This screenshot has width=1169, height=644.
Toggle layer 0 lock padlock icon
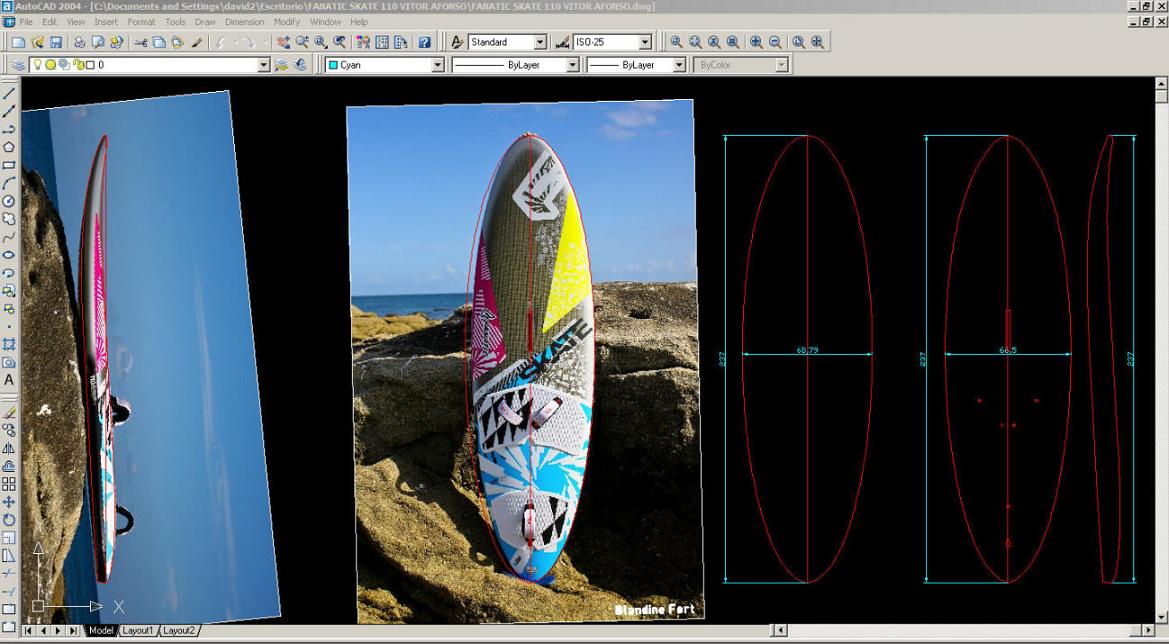click(78, 65)
